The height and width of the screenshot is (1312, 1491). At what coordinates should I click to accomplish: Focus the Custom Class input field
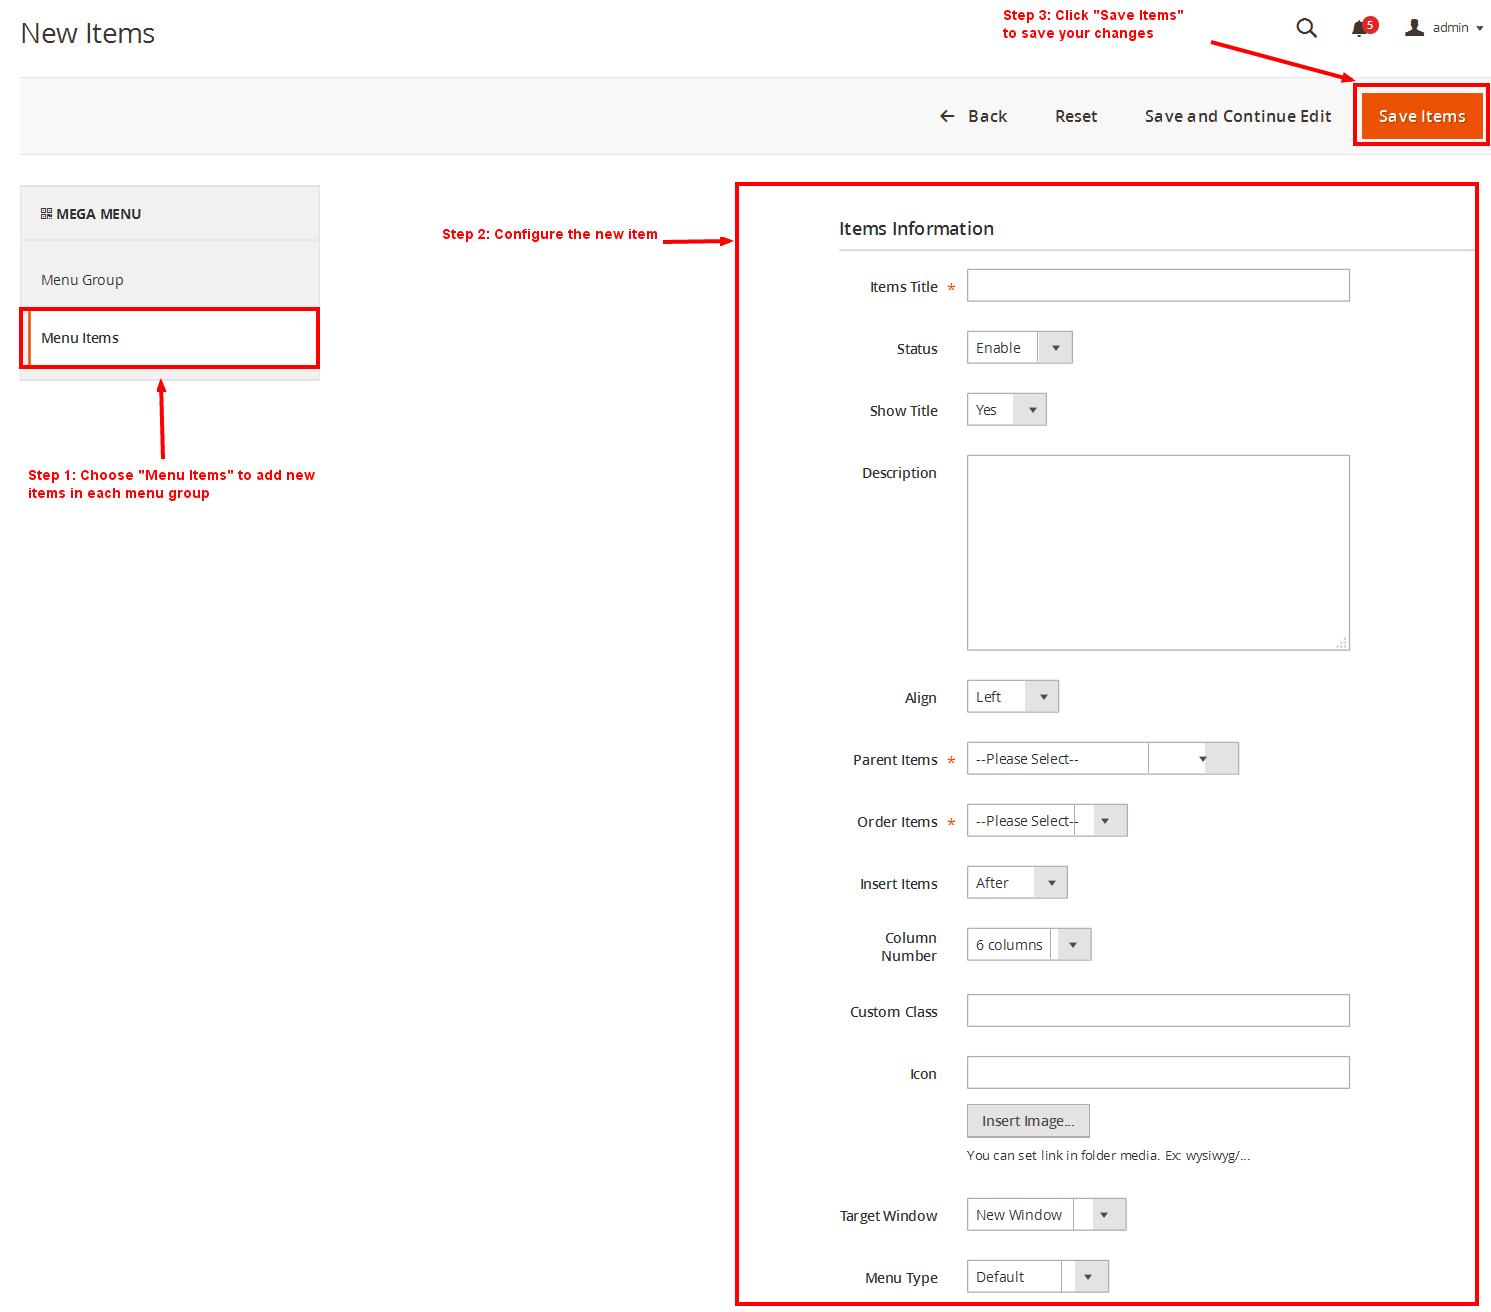tap(1157, 1011)
